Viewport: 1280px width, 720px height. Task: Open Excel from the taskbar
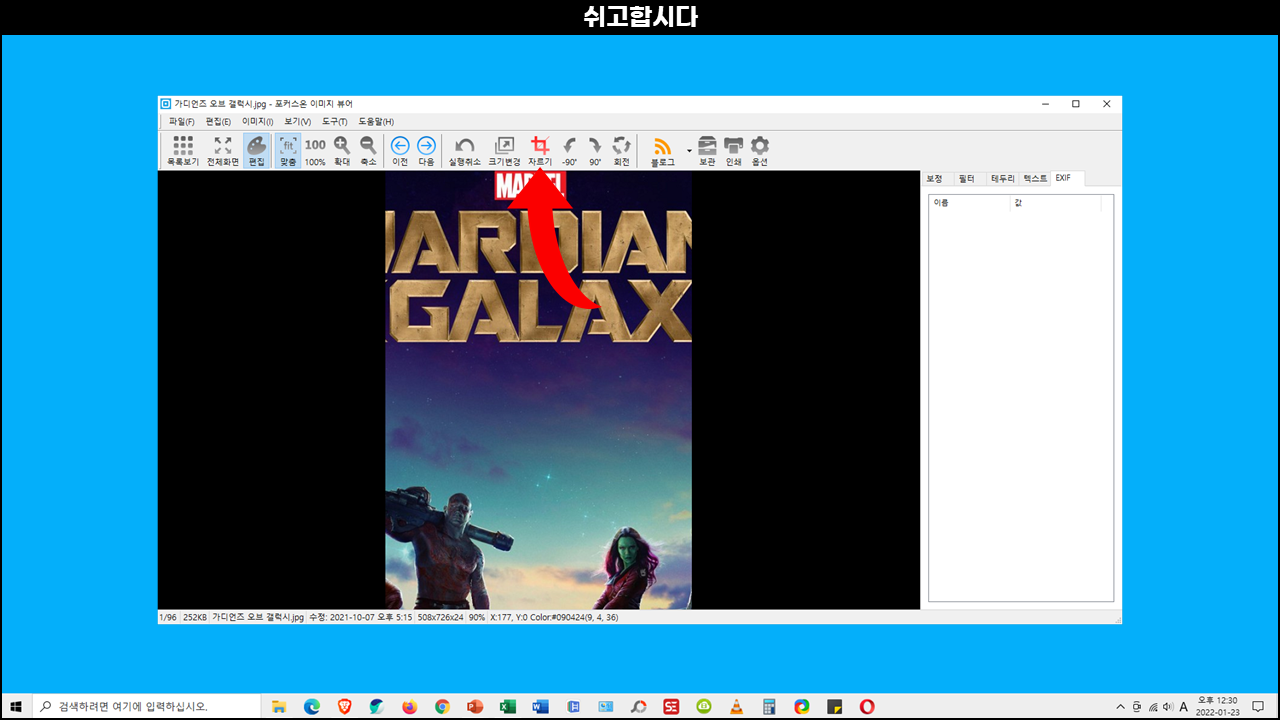(x=507, y=706)
